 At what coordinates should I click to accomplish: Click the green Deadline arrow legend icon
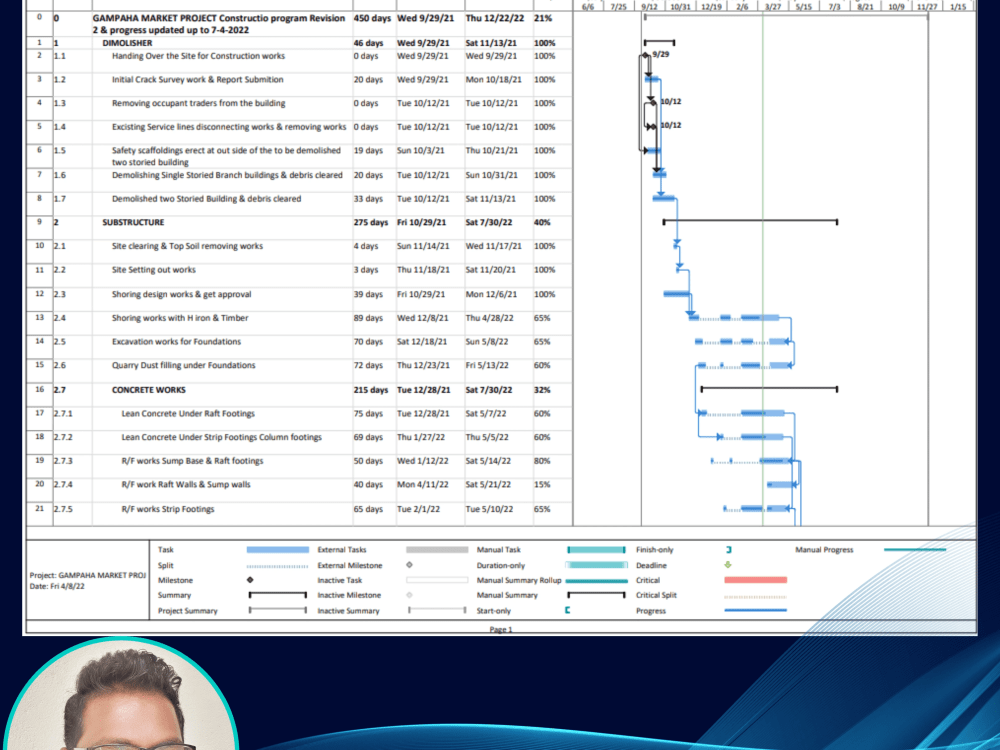pos(728,565)
